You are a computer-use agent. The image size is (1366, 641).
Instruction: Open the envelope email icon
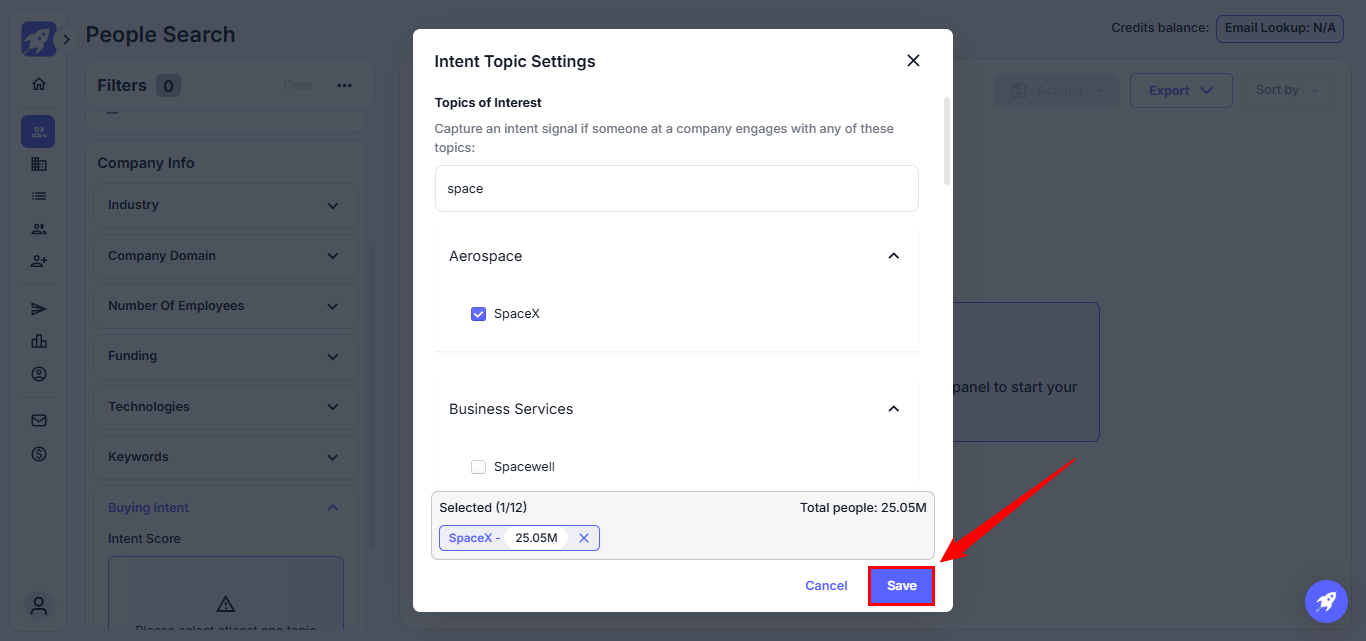click(39, 421)
